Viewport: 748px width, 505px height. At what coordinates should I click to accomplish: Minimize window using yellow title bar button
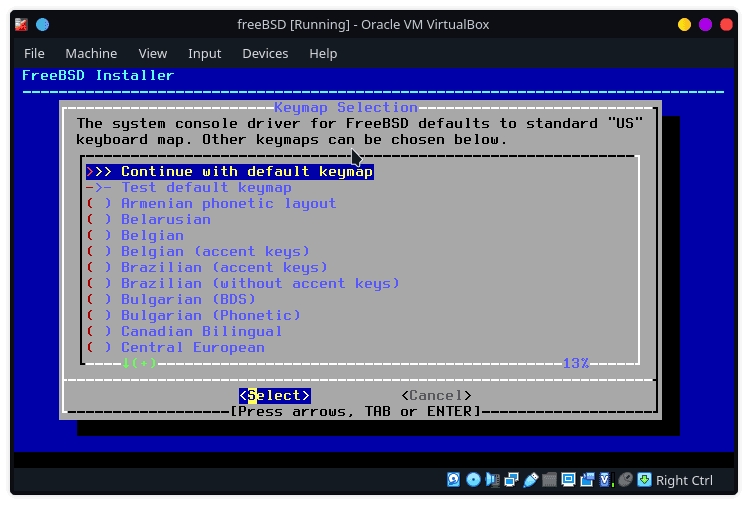(684, 24)
